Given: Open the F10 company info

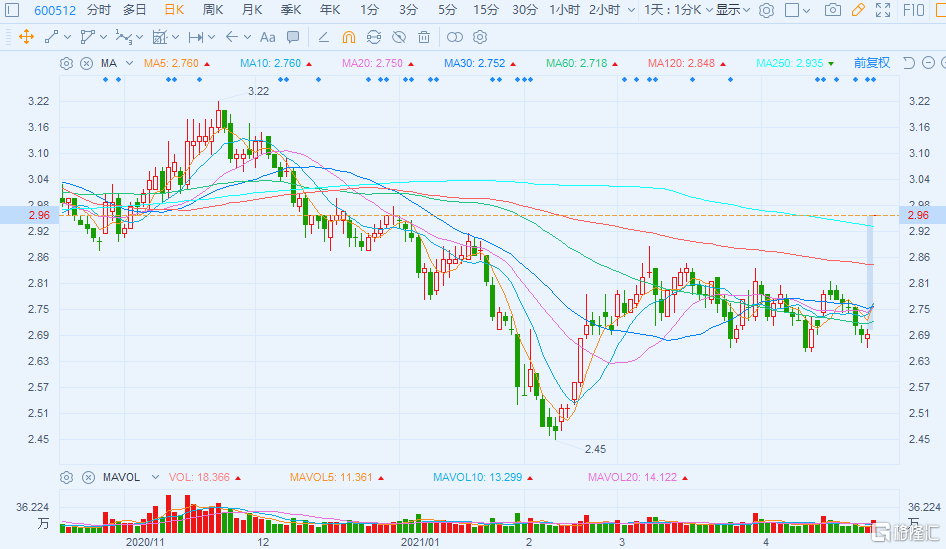Looking at the screenshot, I should (913, 10).
